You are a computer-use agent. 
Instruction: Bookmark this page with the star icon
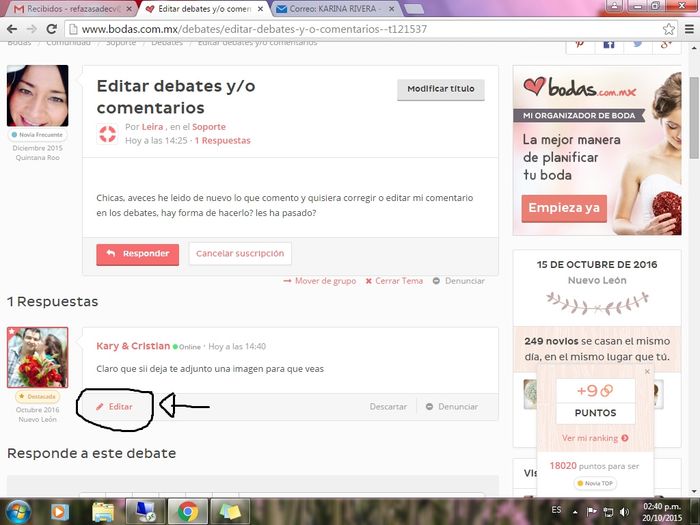pyautogui.click(x=668, y=29)
